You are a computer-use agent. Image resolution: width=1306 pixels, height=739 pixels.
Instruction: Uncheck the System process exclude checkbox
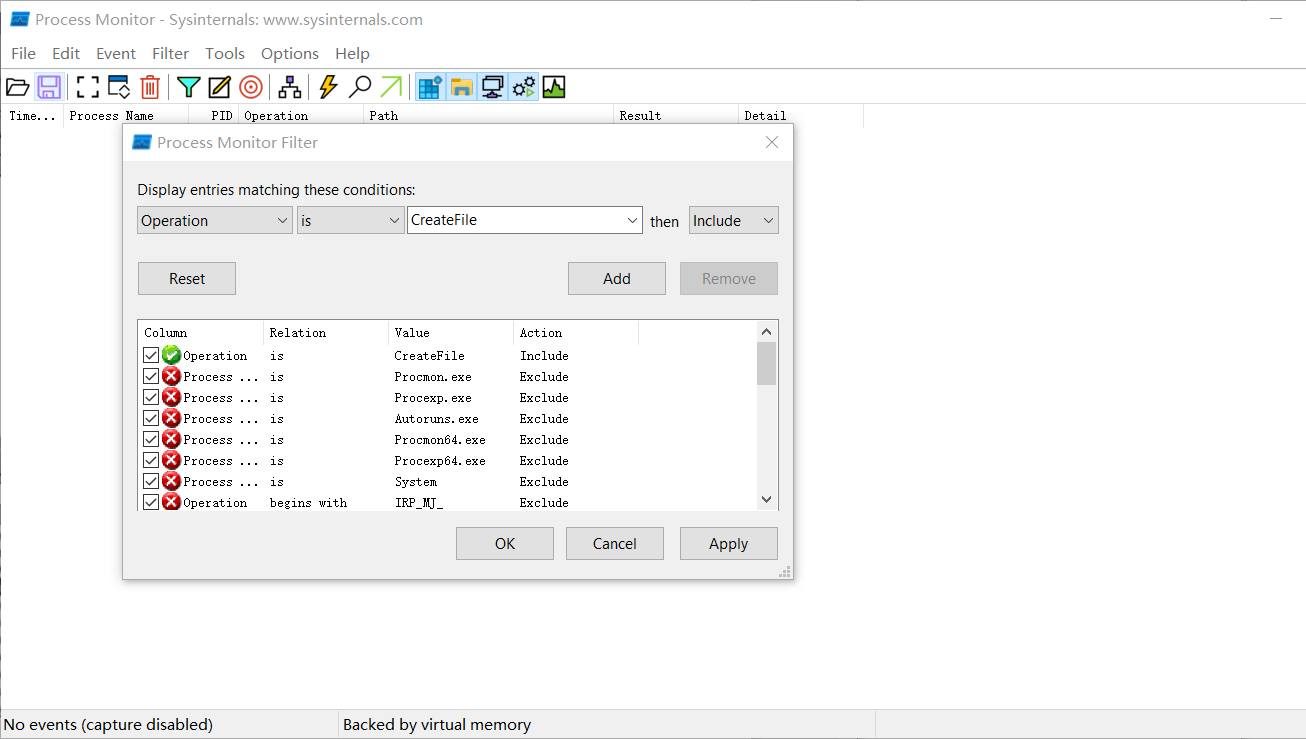(x=151, y=481)
